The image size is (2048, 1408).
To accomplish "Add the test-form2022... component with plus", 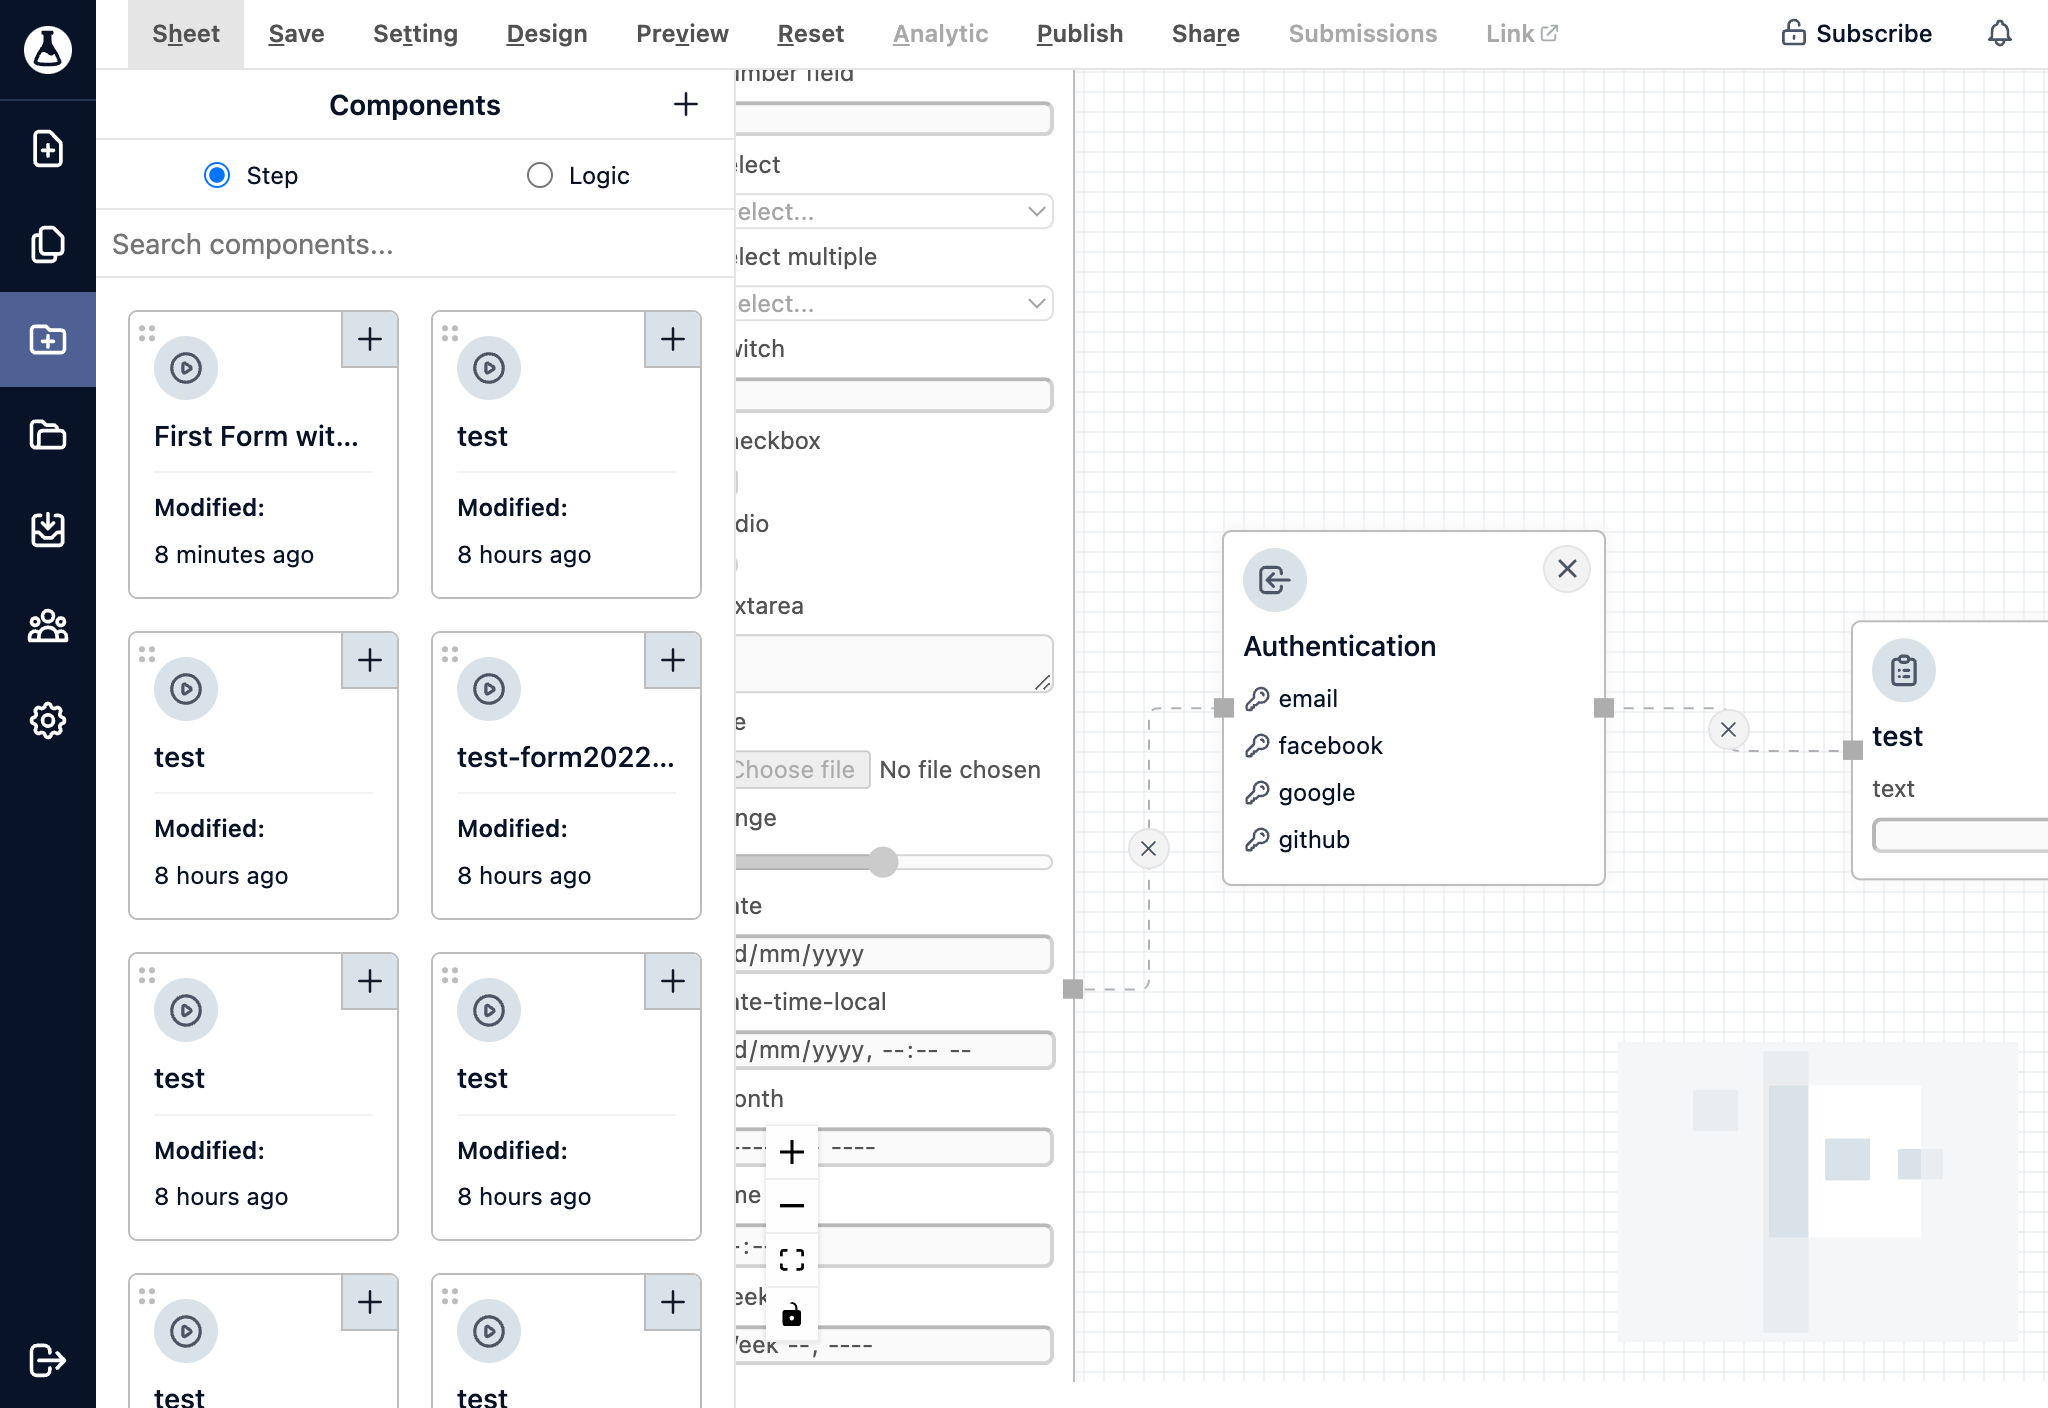I will point(673,660).
